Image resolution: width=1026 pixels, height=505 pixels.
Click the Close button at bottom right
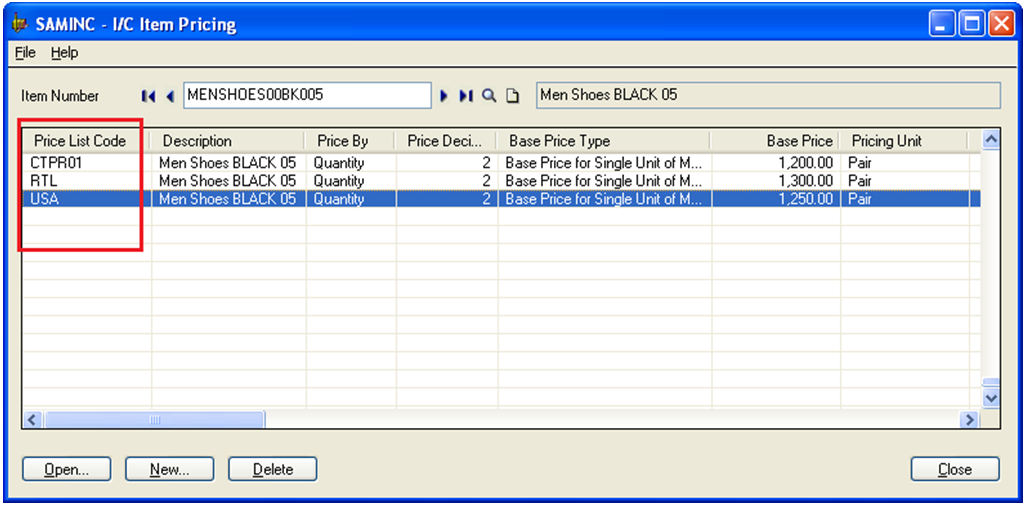coord(955,469)
